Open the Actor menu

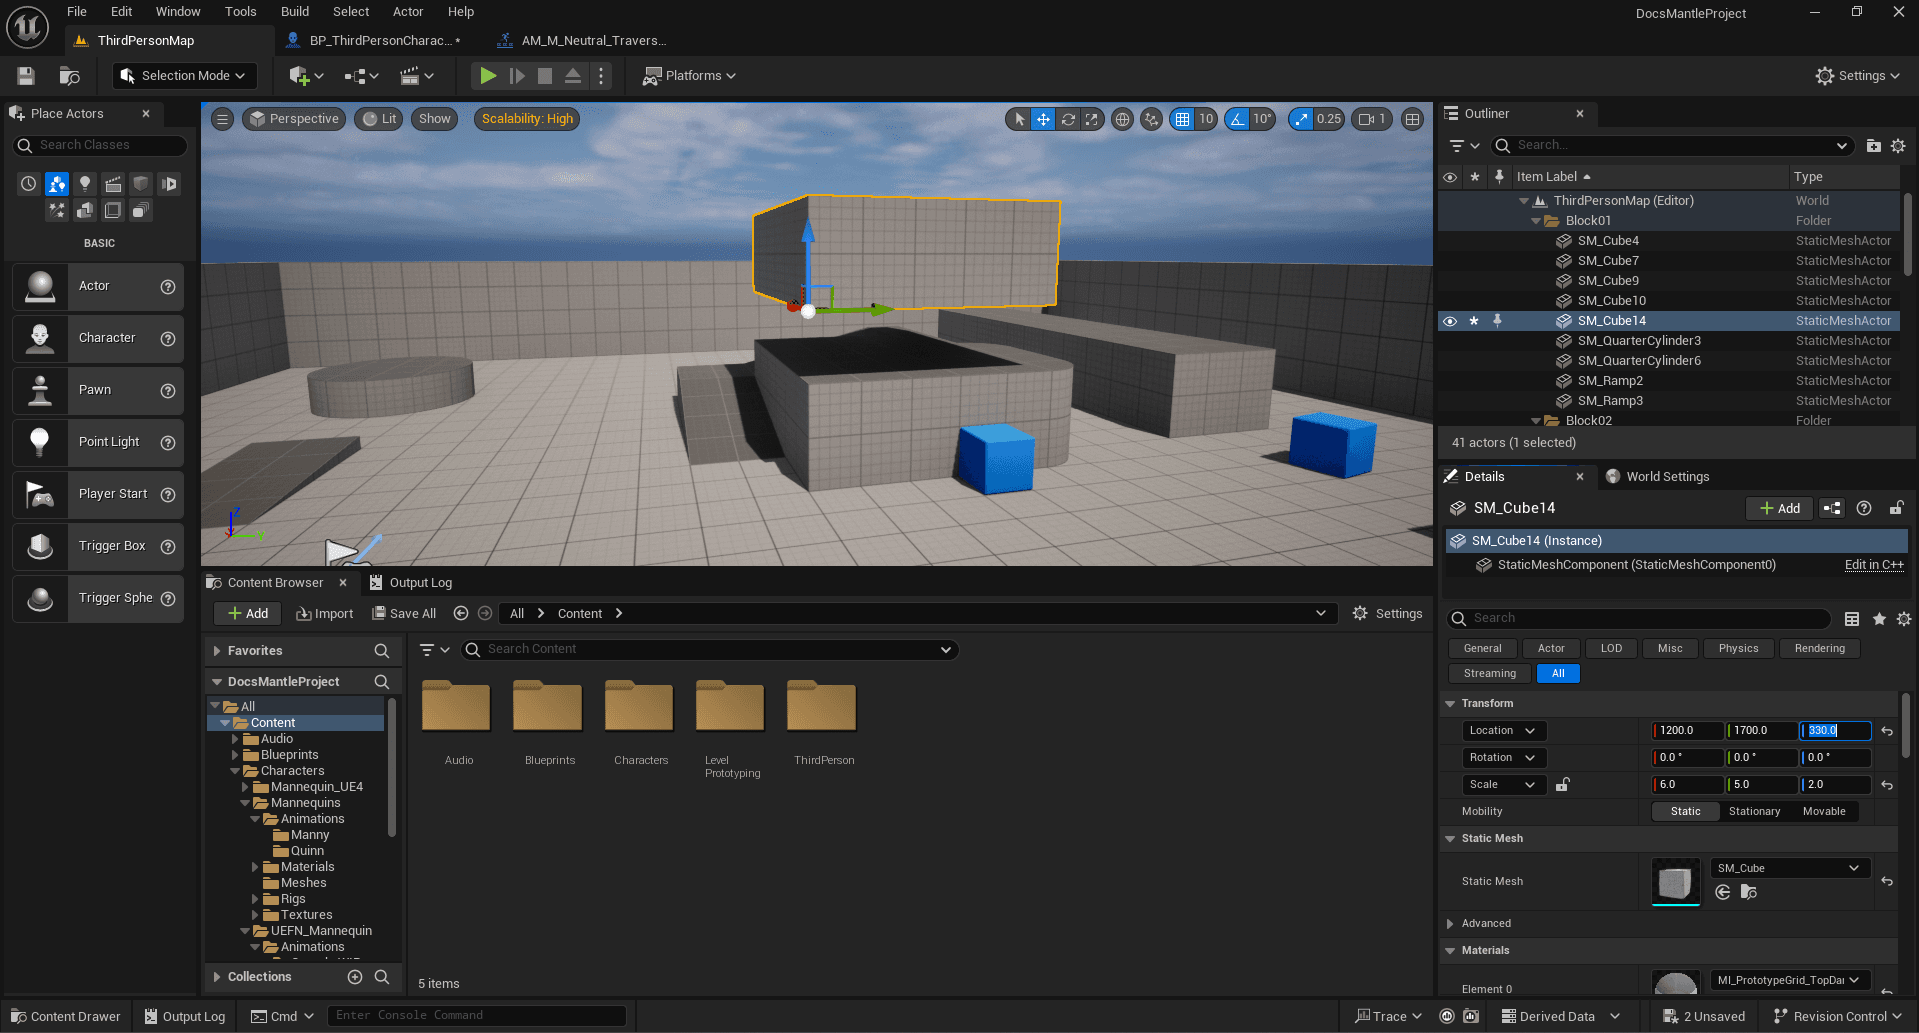click(x=408, y=12)
